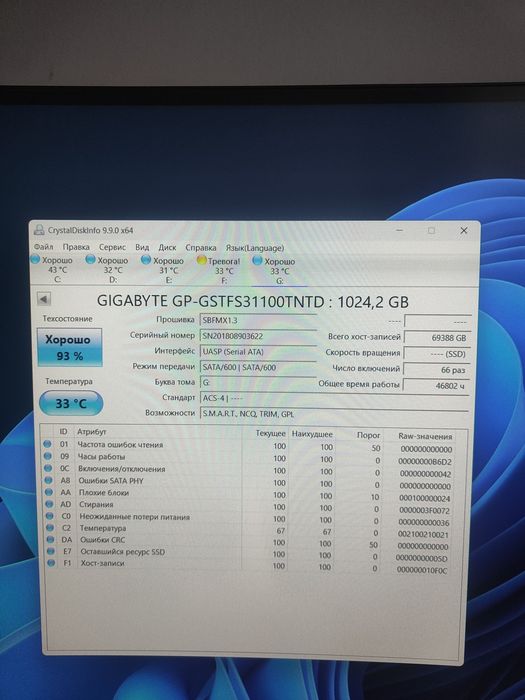This screenshot has width=525, height=700.
Task: Click the Прошивка field SBFMX1.3
Action: (258, 321)
